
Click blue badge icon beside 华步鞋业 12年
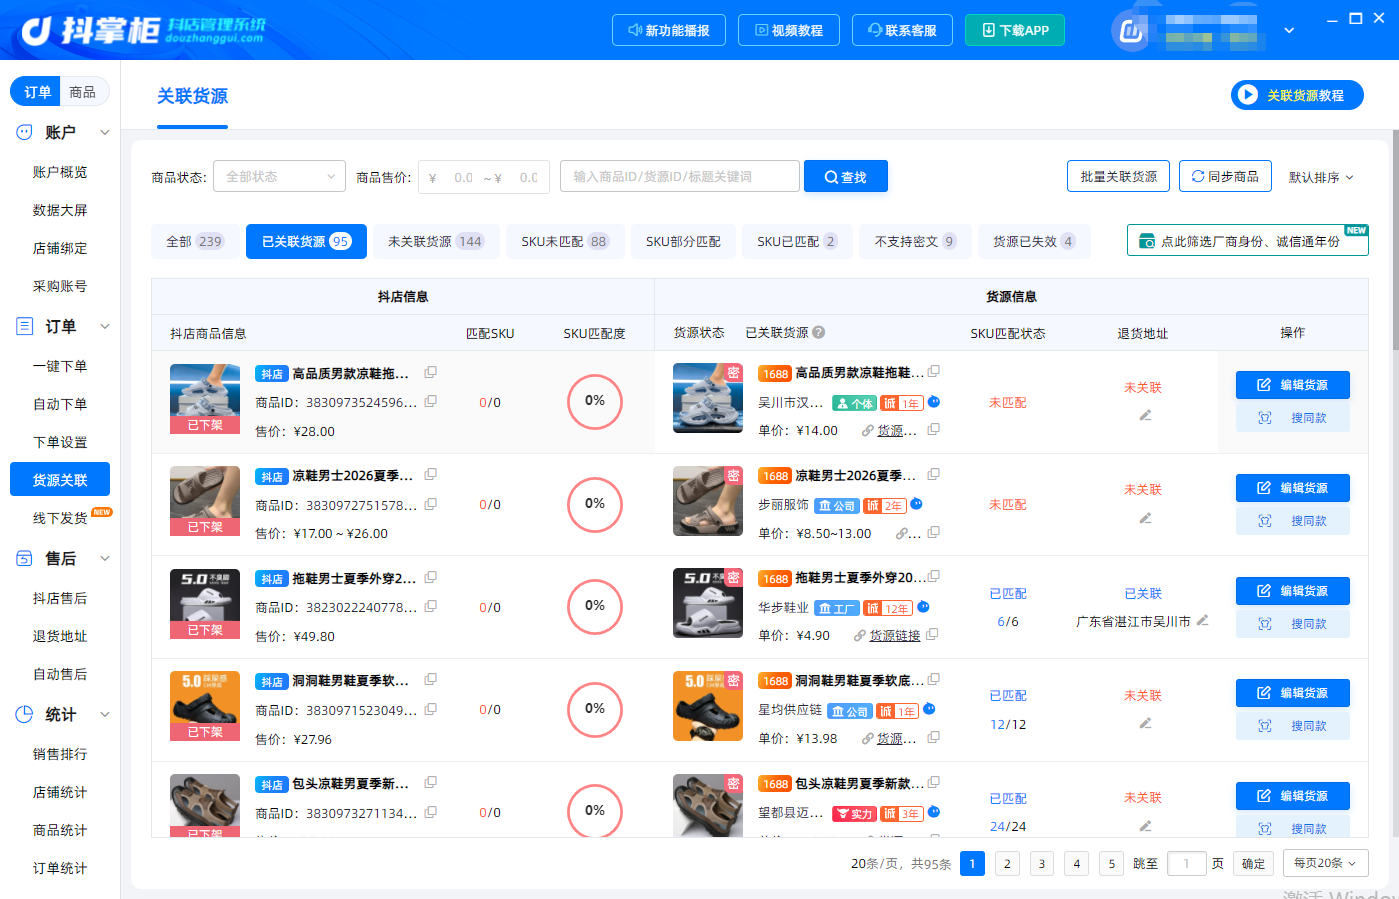pyautogui.click(x=923, y=607)
